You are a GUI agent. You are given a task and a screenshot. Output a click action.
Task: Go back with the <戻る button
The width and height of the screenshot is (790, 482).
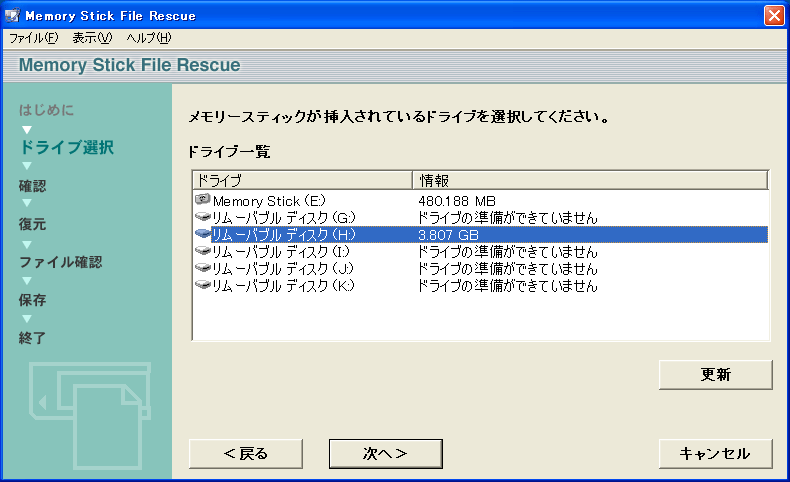coord(246,454)
